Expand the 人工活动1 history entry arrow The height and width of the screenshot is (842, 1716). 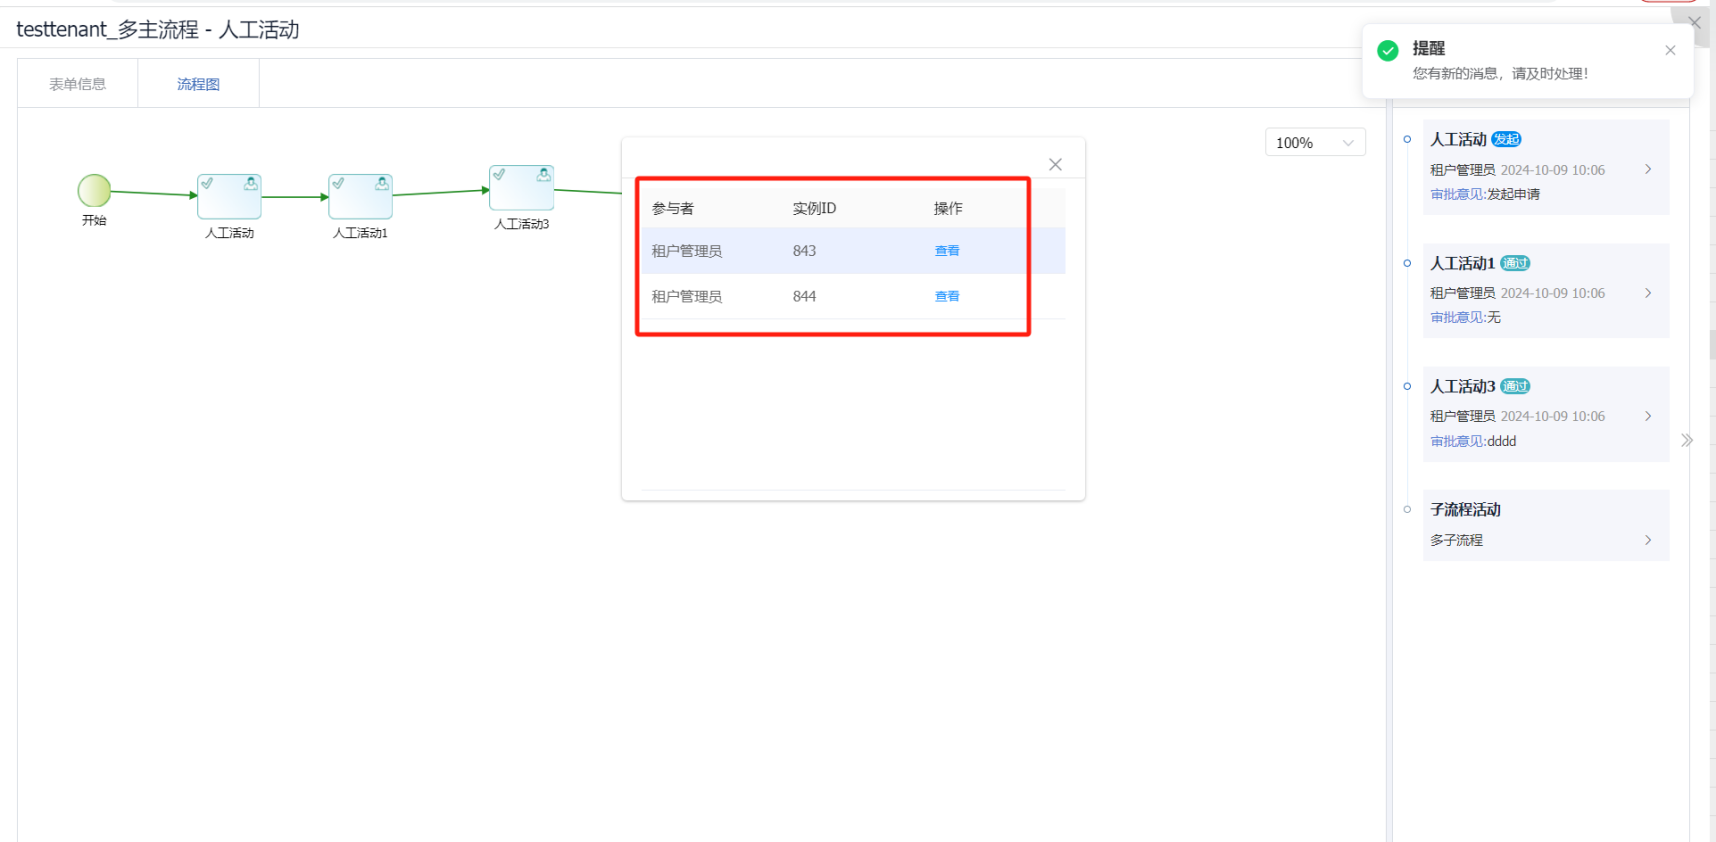click(1648, 293)
